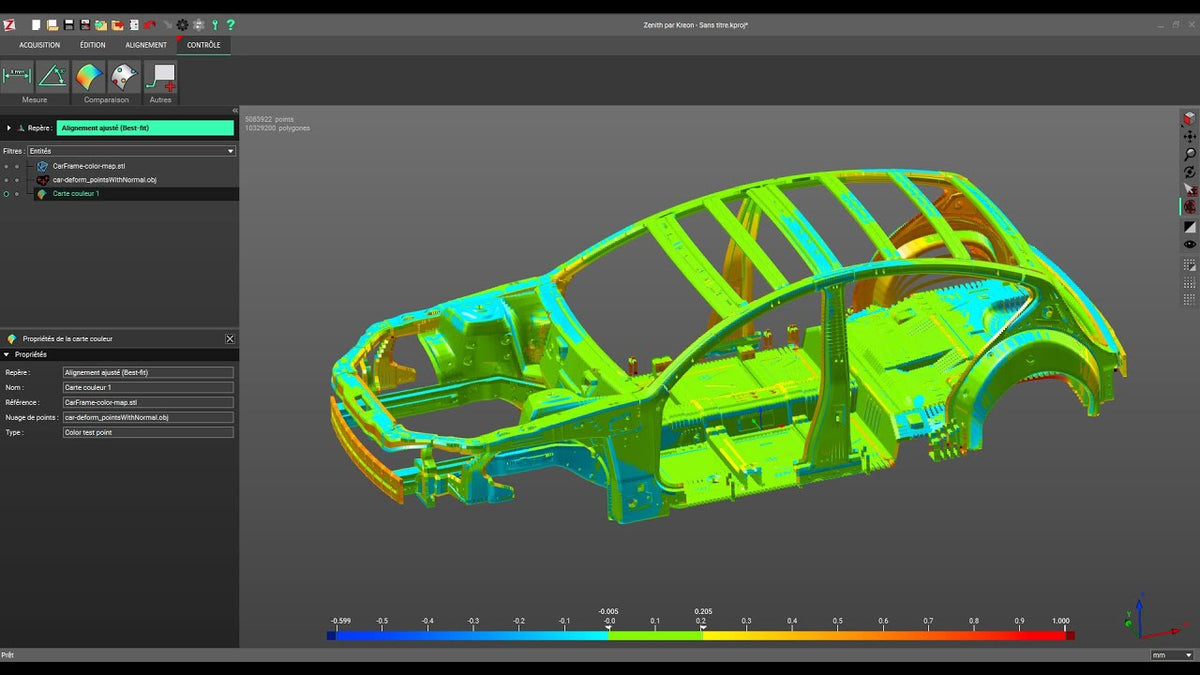Image resolution: width=1200 pixels, height=675 pixels.
Task: Open the settings gear in top toolbar
Action: pyautogui.click(x=182, y=25)
